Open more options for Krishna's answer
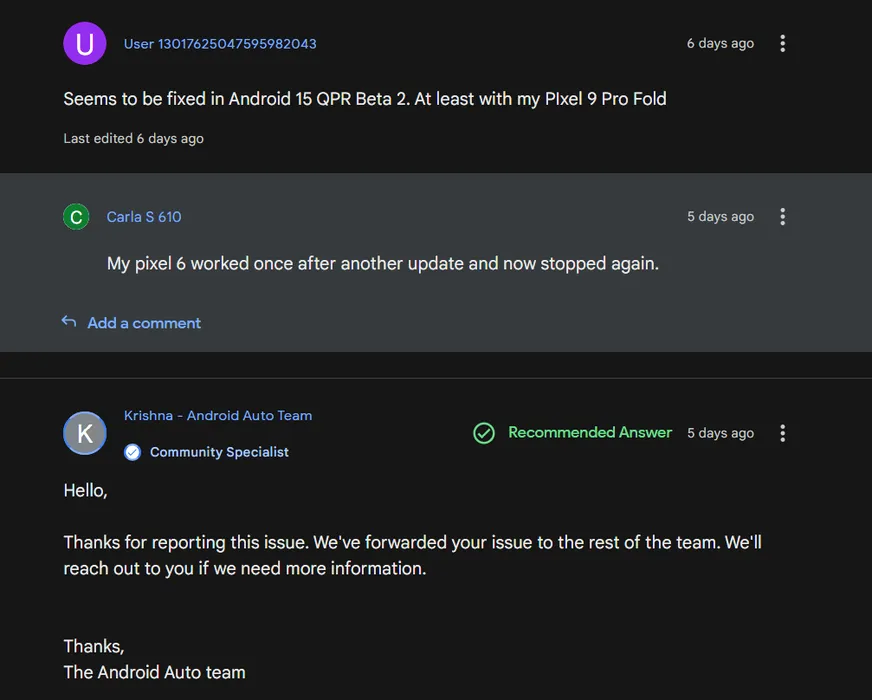The image size is (872, 700). pos(782,433)
